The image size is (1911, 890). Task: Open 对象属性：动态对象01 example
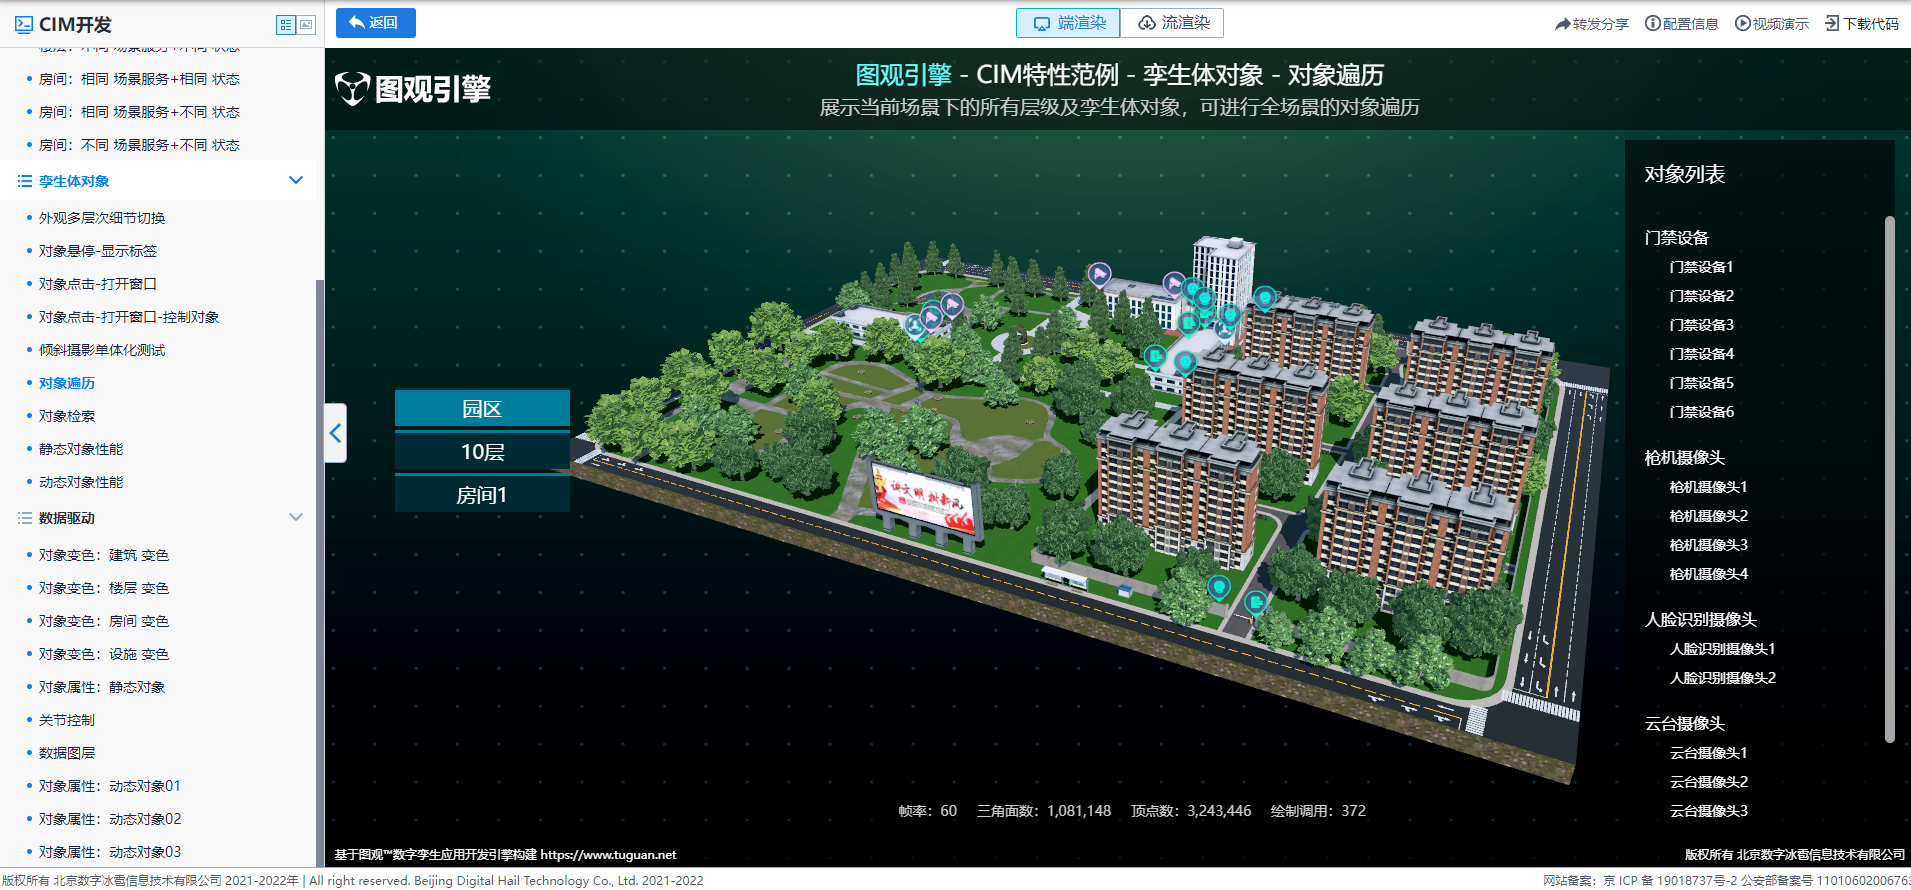[x=110, y=786]
